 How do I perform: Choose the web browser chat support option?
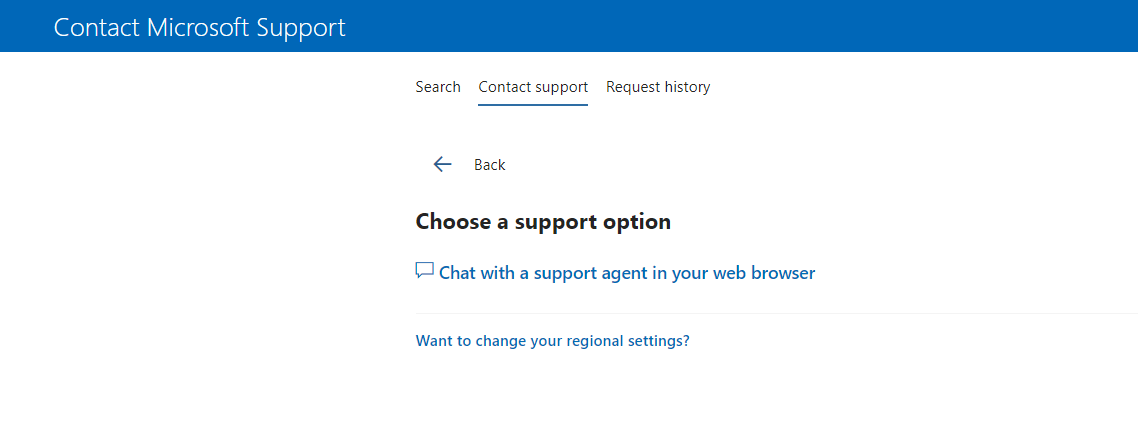626,272
